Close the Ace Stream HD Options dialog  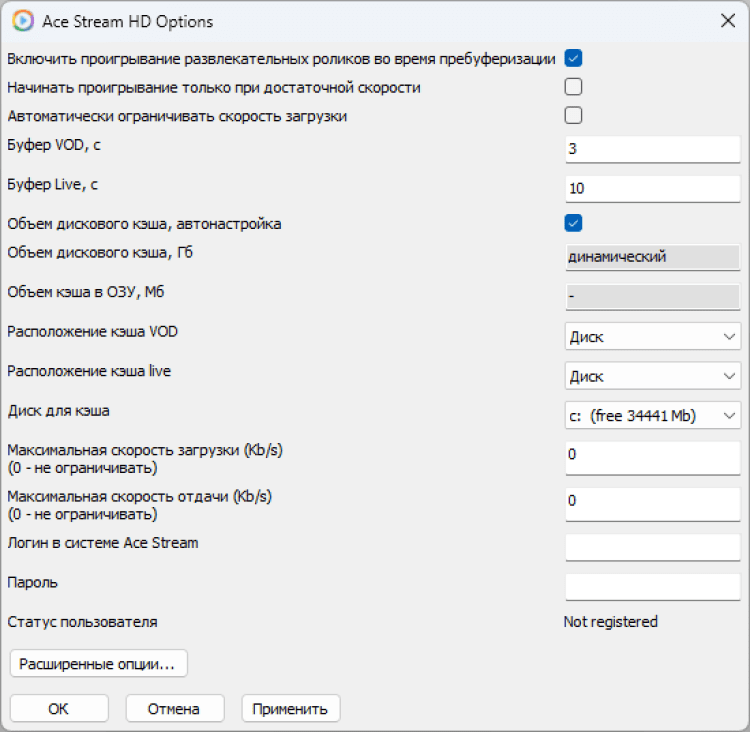coord(727,21)
